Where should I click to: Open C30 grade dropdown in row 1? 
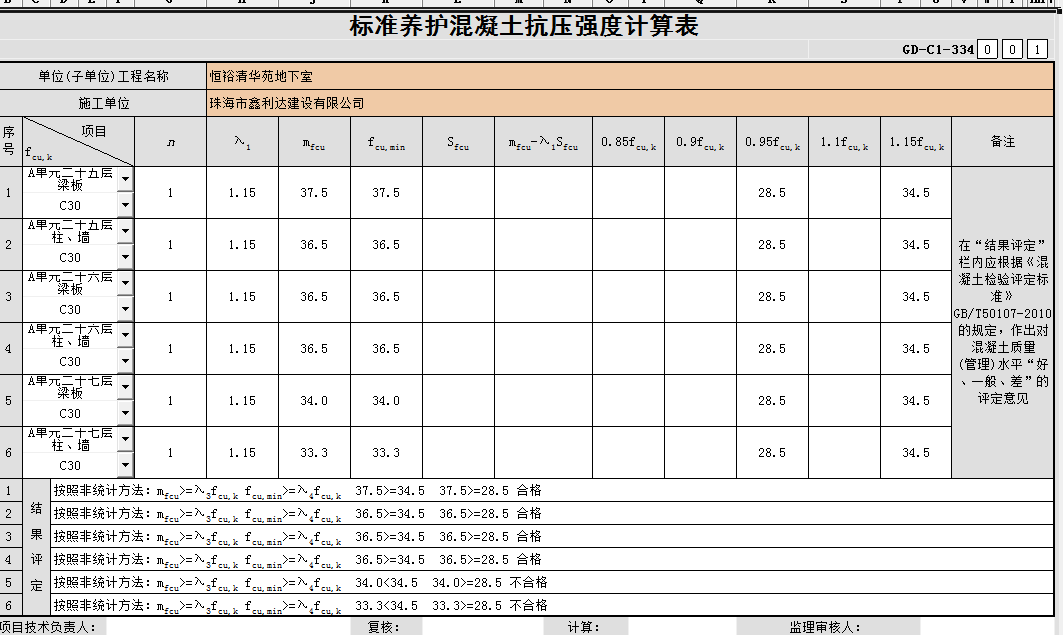point(125,205)
